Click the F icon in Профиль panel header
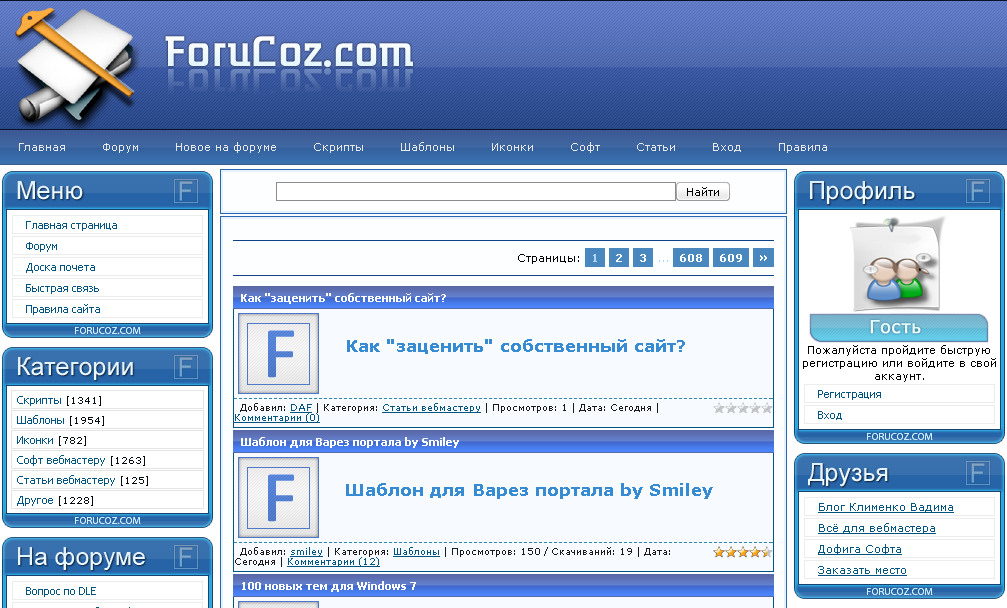Viewport: 1007px width, 608px height. pos(977,191)
